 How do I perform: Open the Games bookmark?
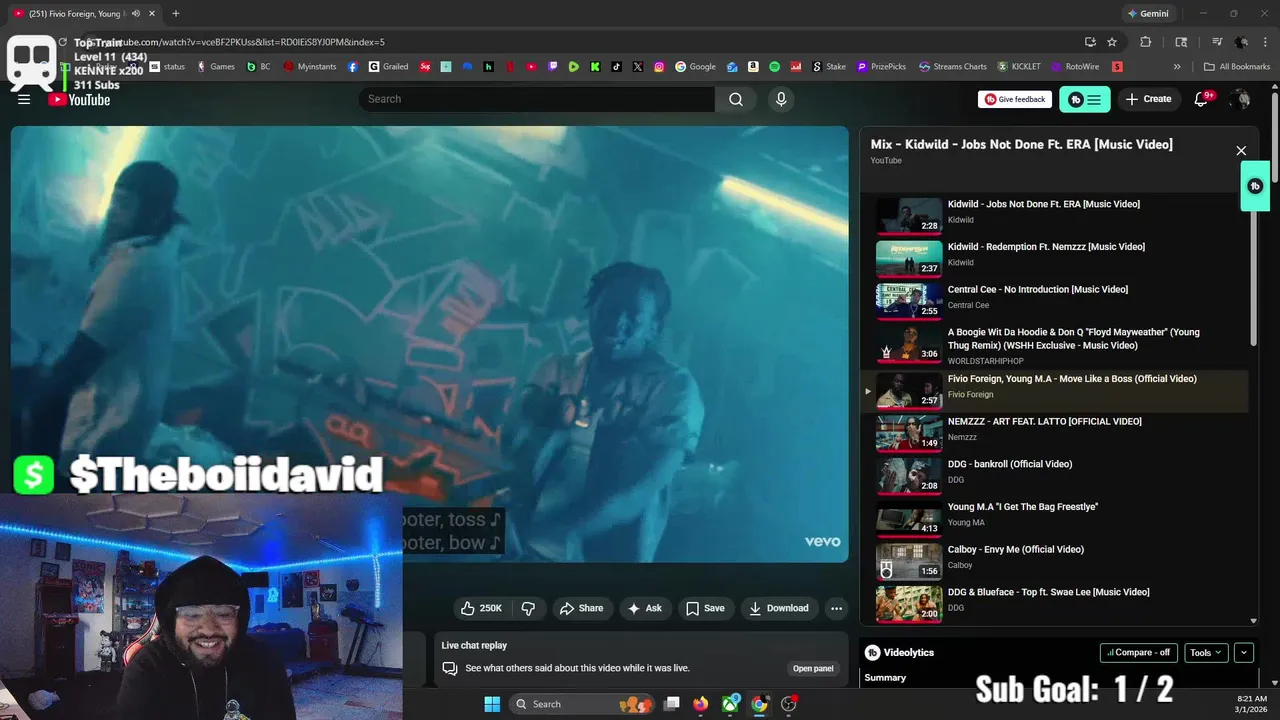click(x=216, y=67)
